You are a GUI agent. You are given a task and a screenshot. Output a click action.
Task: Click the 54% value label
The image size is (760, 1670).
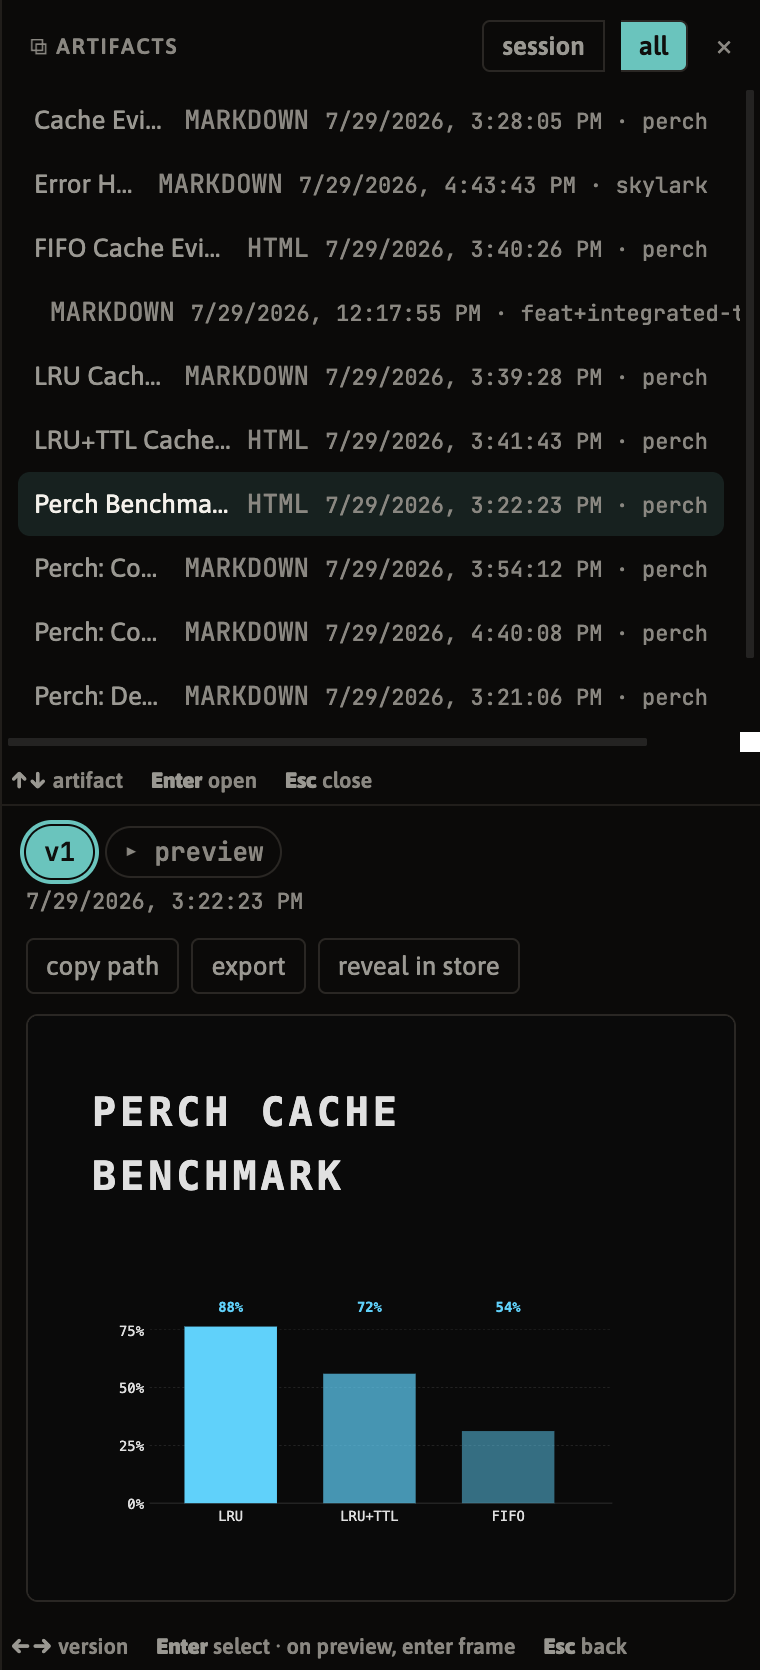point(508,1307)
